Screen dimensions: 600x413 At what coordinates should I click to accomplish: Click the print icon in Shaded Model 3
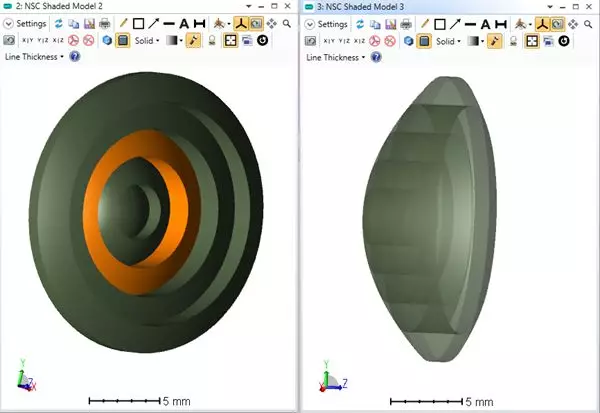point(404,23)
